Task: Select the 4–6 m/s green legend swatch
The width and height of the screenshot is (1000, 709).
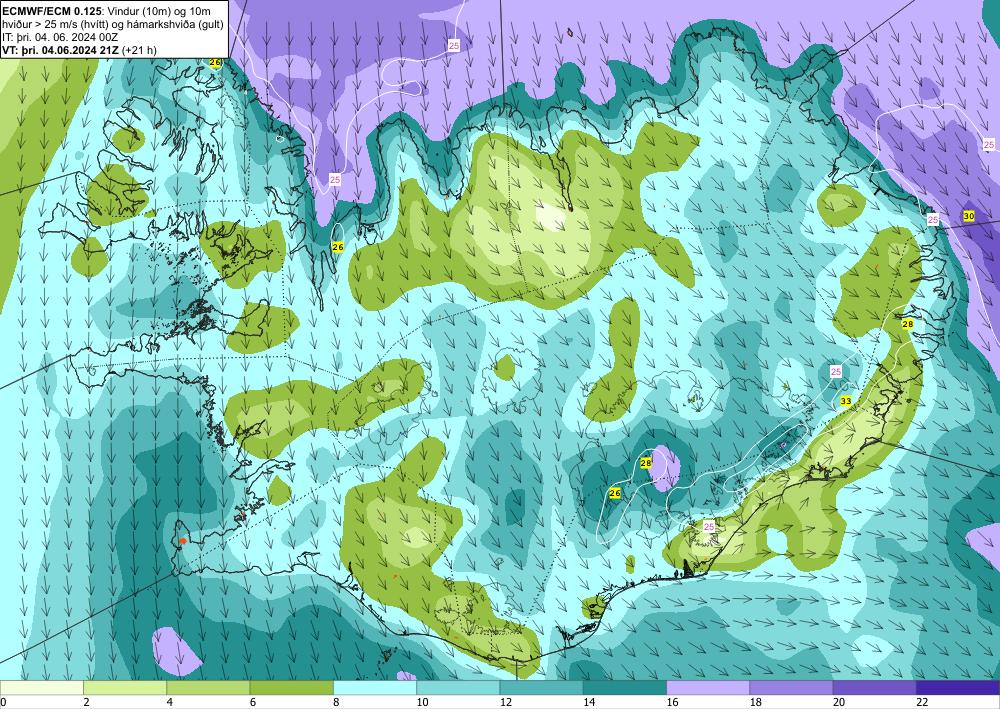Action: click(x=208, y=687)
